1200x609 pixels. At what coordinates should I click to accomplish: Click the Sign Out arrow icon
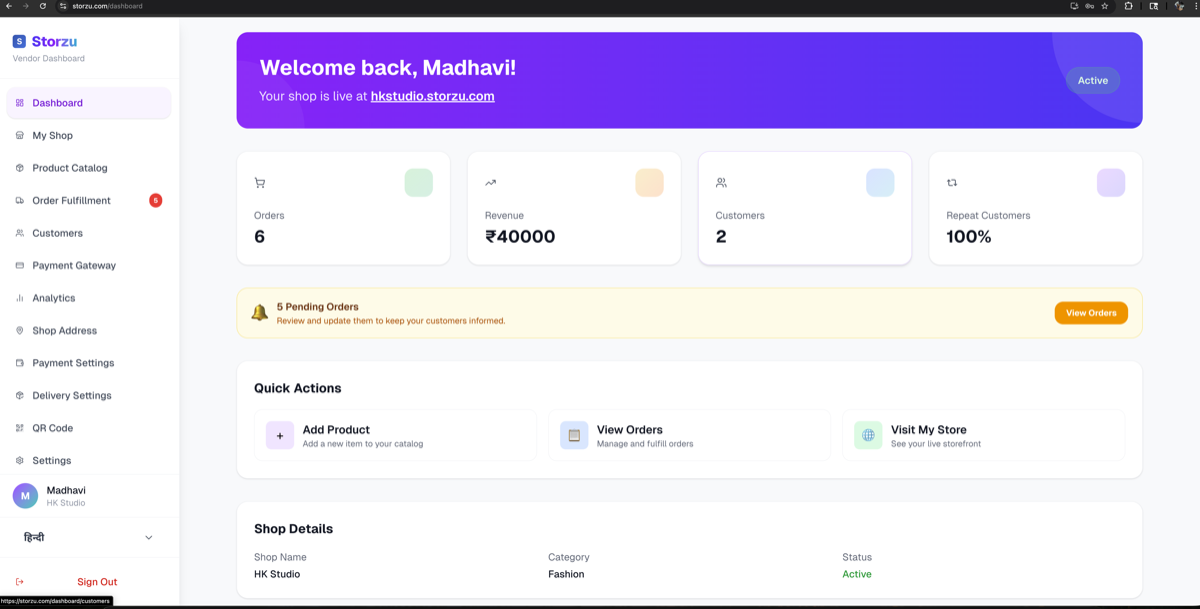pos(20,582)
